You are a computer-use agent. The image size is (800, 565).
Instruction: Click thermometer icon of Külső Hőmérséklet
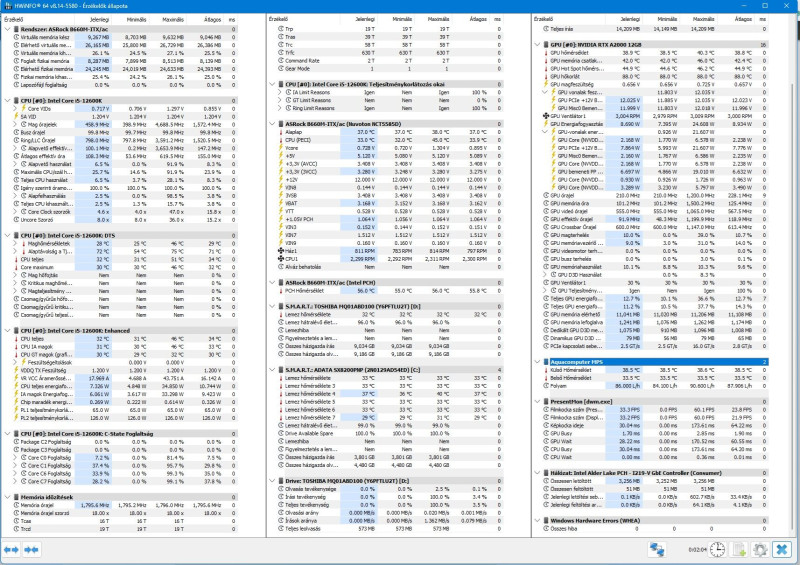click(546, 370)
